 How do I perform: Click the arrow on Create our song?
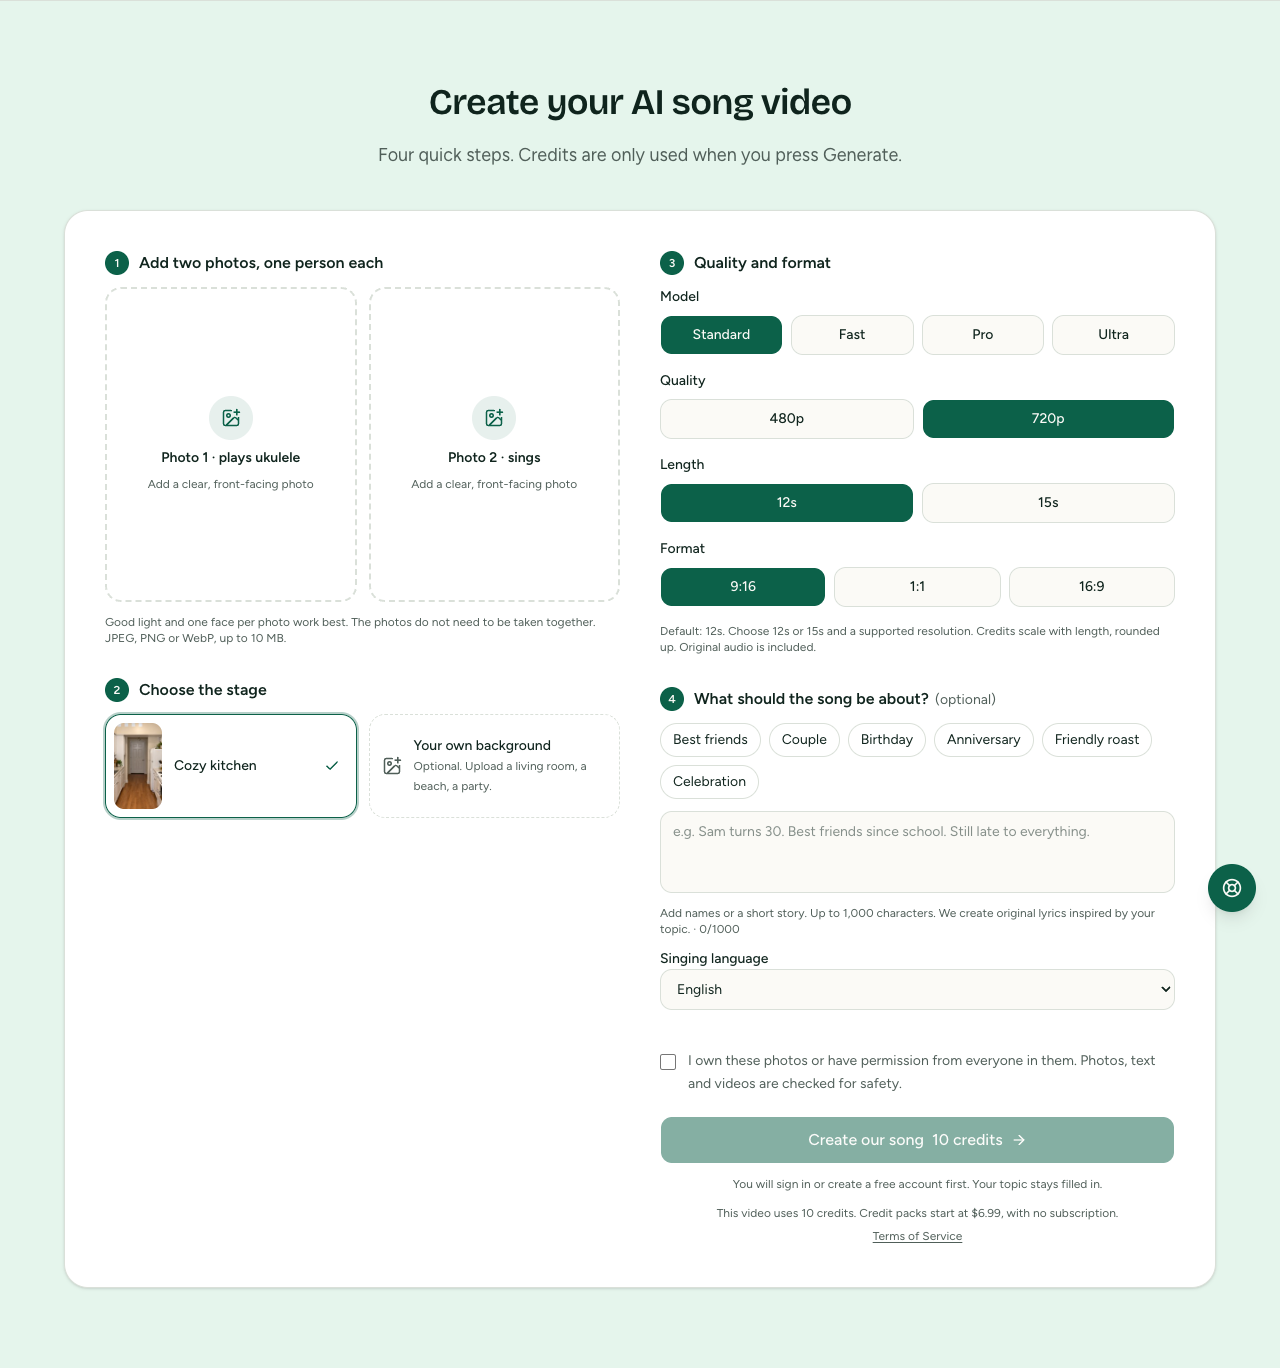tap(1019, 1140)
